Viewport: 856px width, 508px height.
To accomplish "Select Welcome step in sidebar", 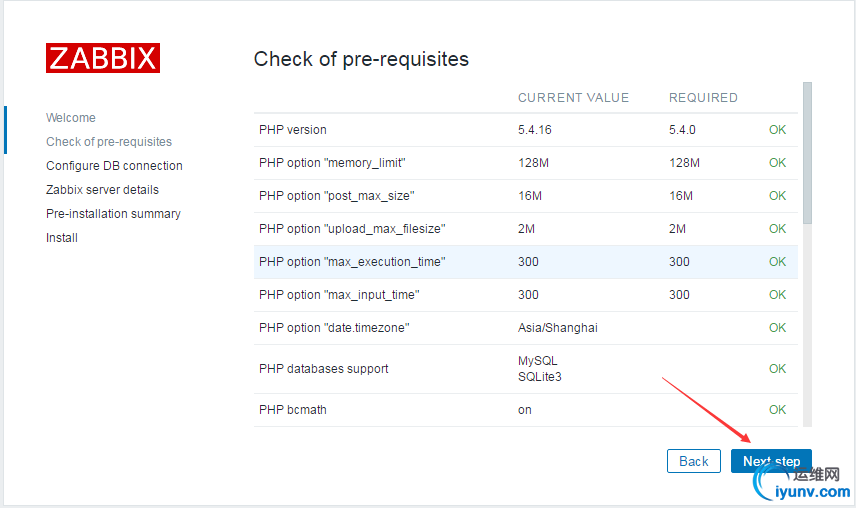I will click(x=70, y=118).
